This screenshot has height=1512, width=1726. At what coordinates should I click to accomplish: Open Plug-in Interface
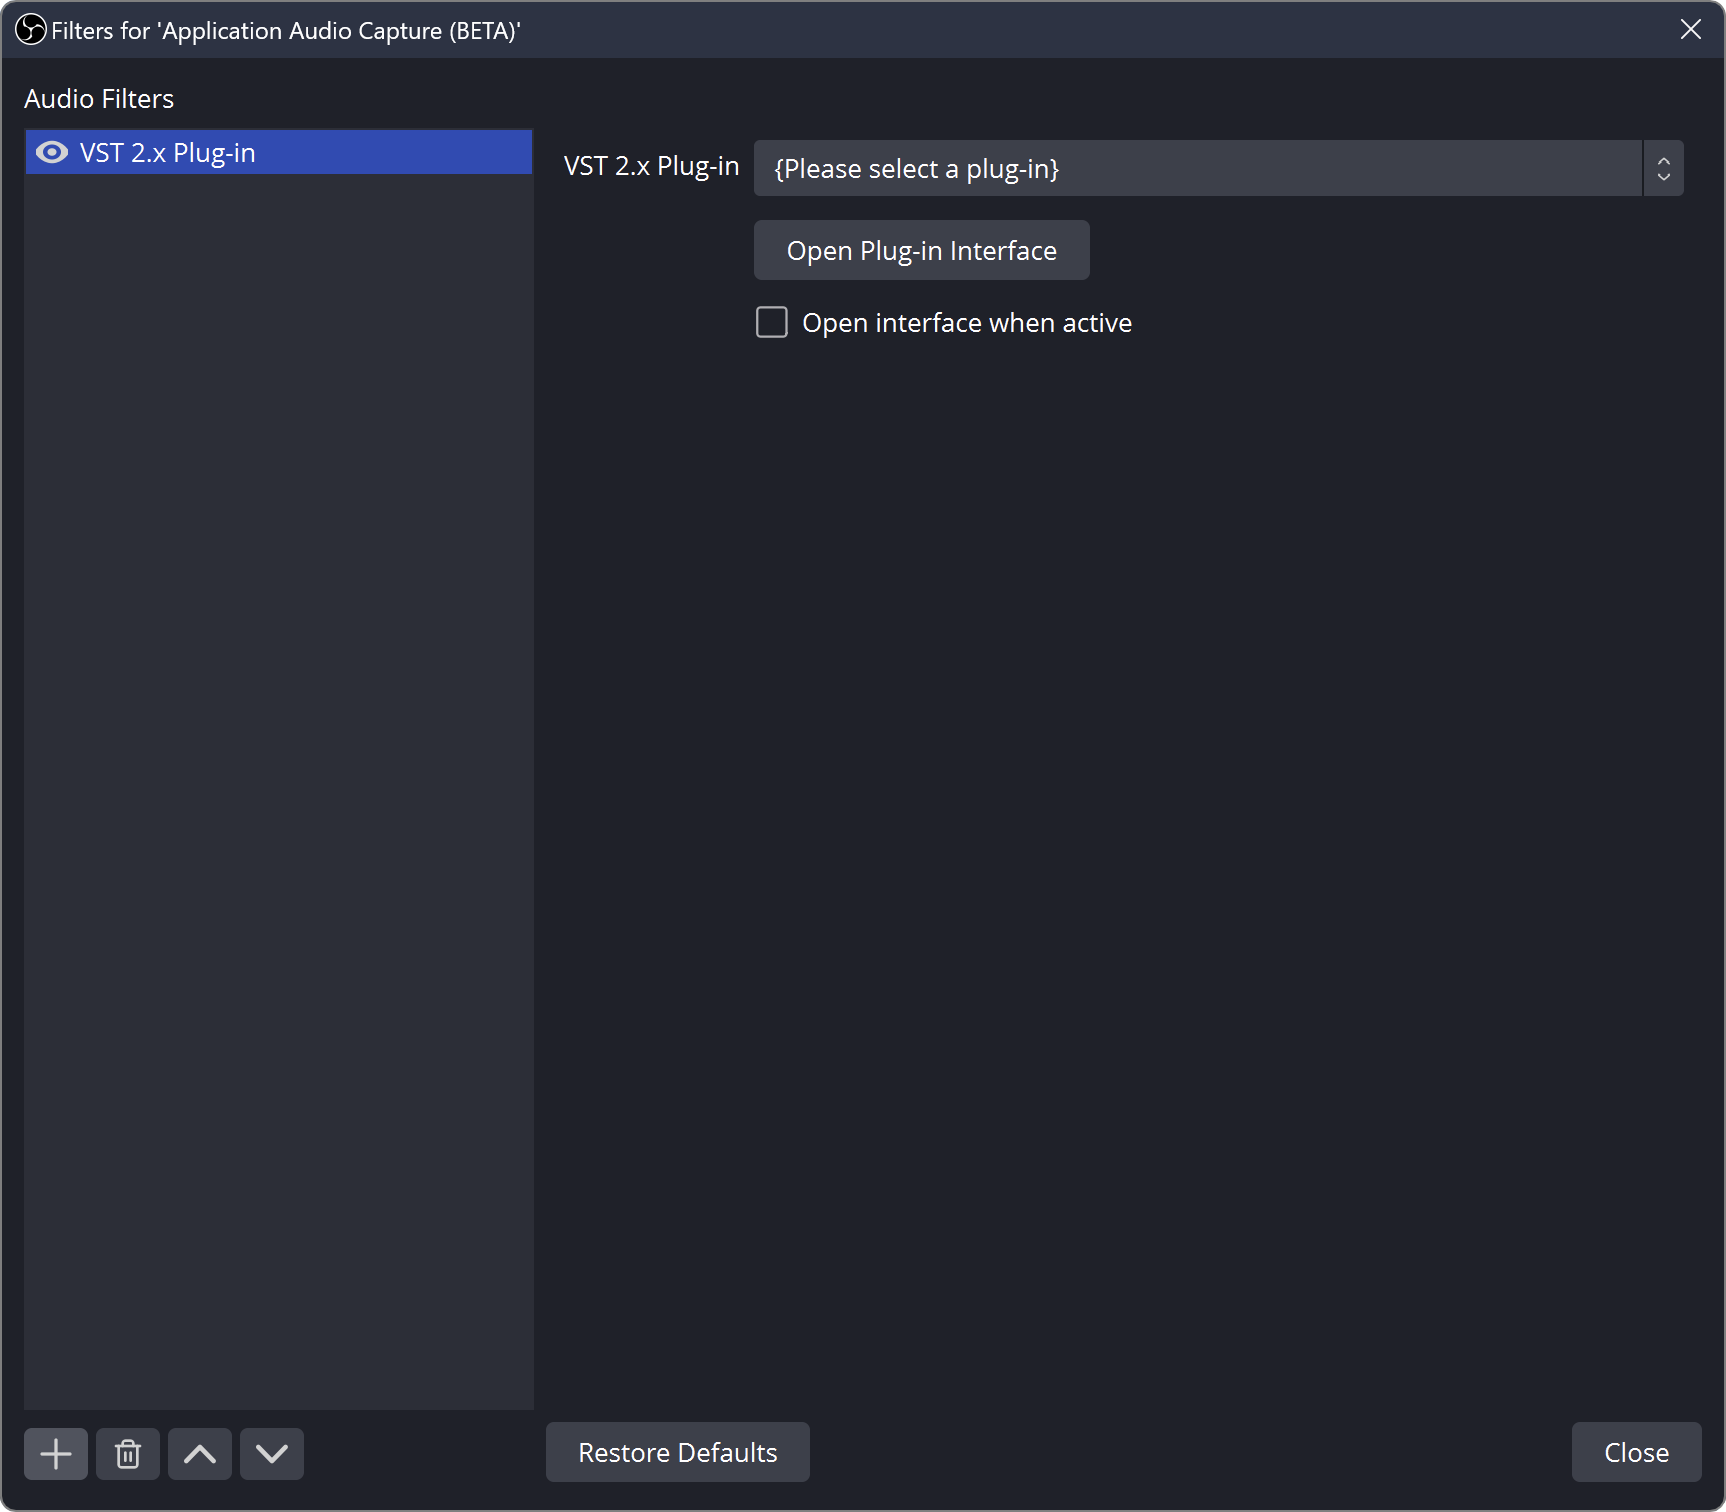(x=920, y=250)
